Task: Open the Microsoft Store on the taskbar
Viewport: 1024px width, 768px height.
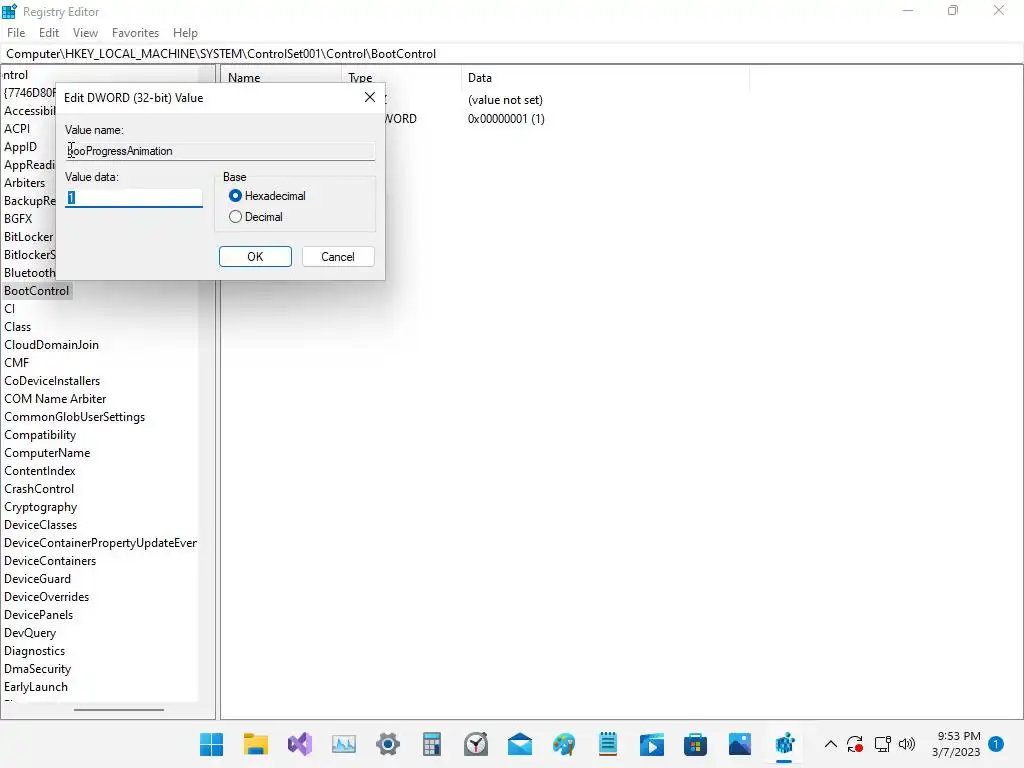Action: point(696,744)
